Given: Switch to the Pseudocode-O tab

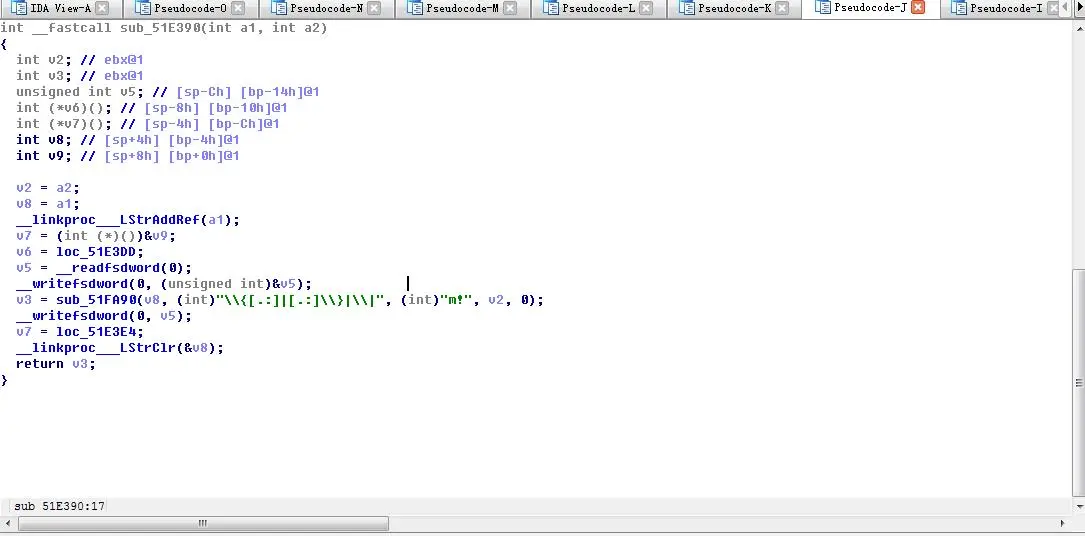Looking at the screenshot, I should pos(190,8).
